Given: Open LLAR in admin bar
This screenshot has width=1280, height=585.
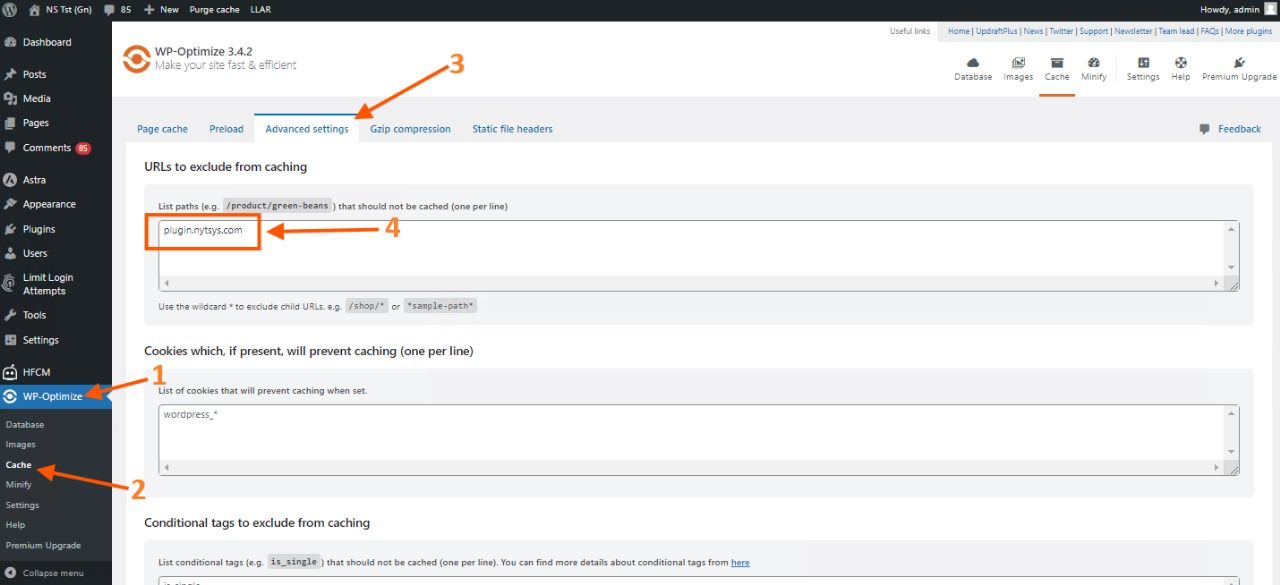Looking at the screenshot, I should tap(260, 9).
